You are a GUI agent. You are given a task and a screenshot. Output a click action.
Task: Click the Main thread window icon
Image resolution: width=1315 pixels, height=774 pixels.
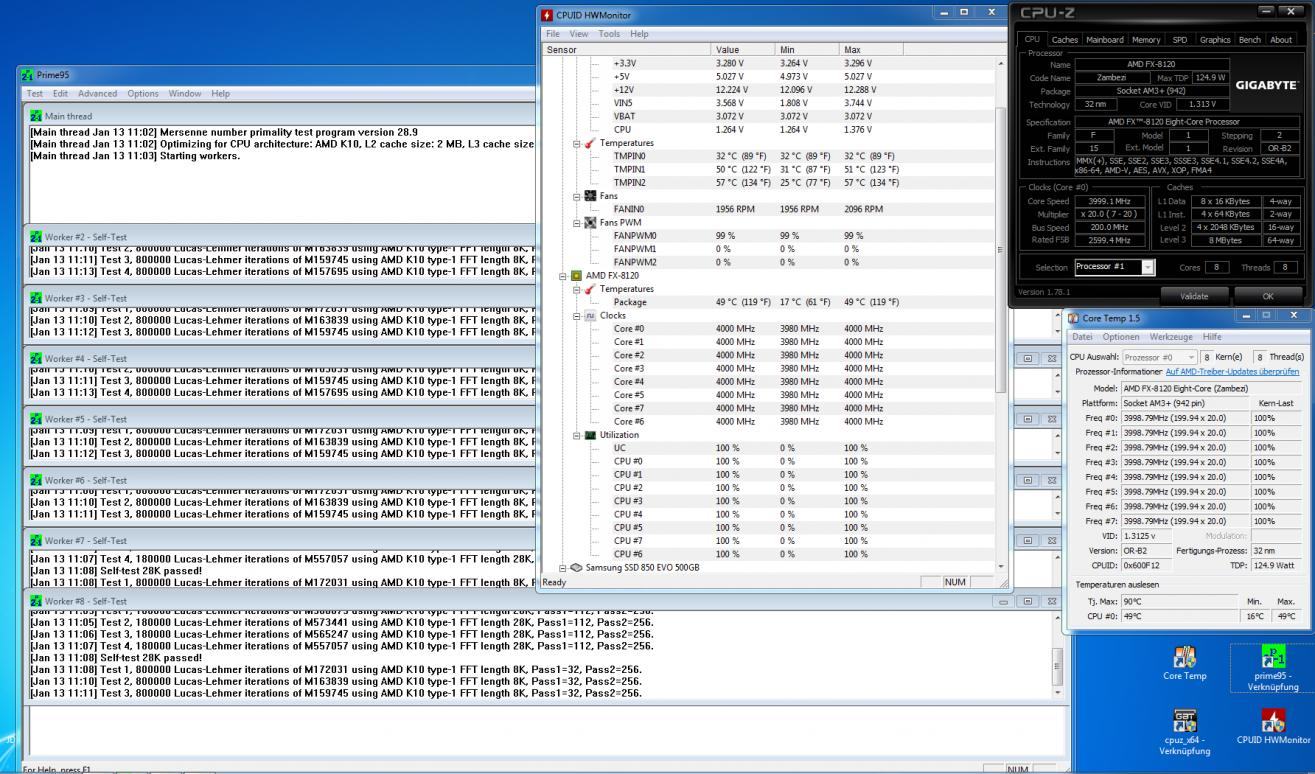37,116
